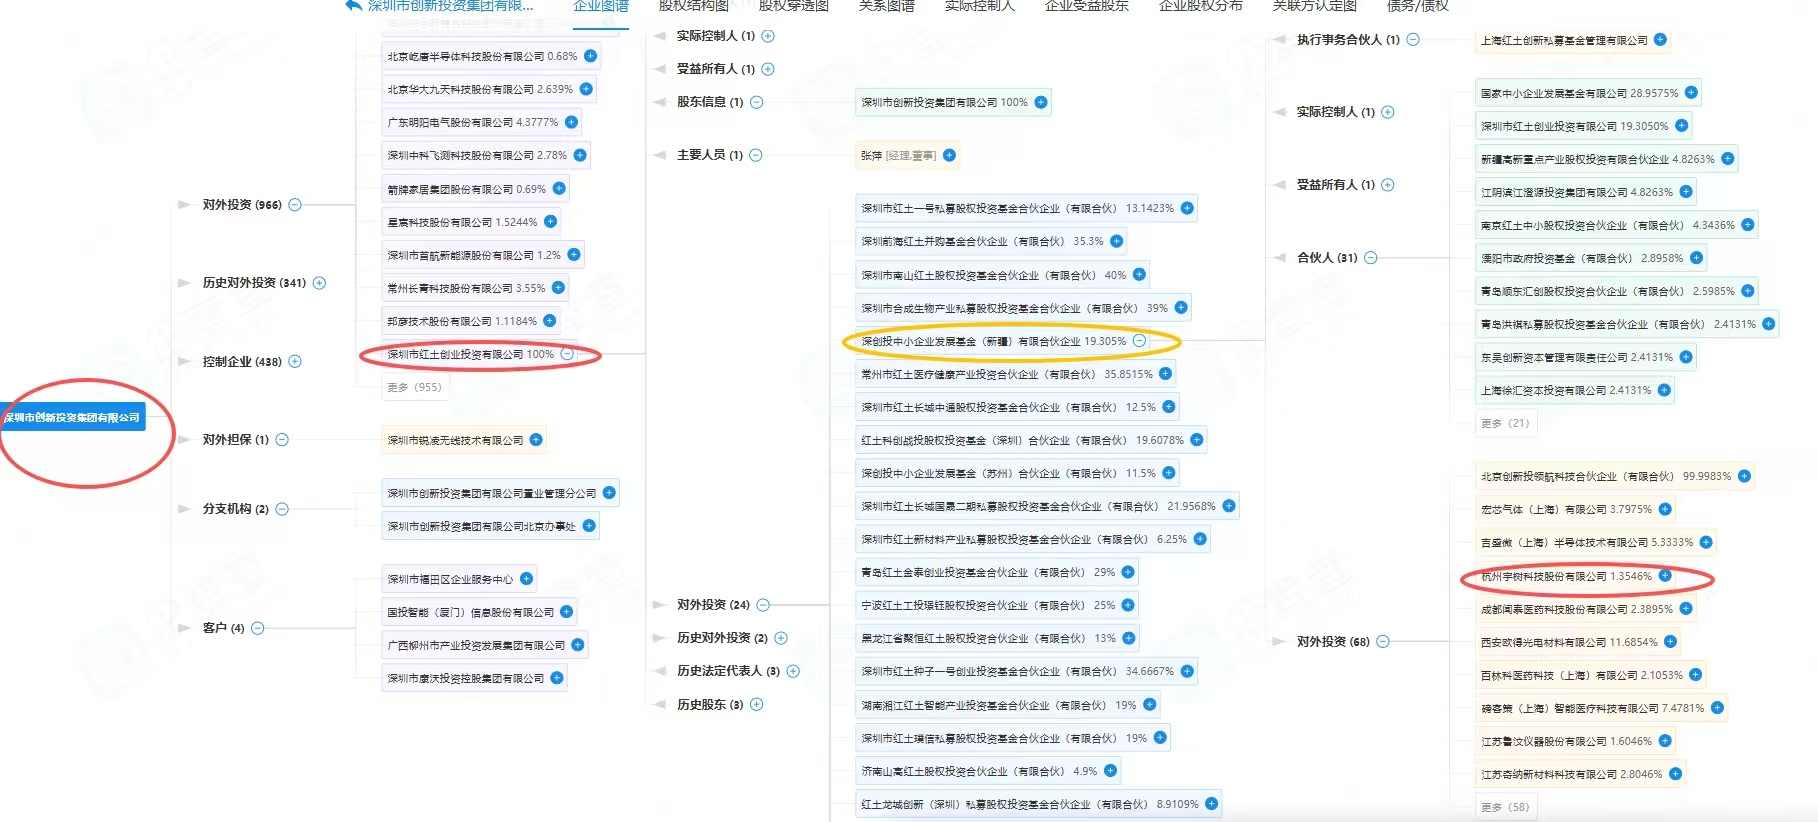Open plus icon beside 箭牌家居集团股份有限公司
This screenshot has height=822, width=1818.
point(560,188)
